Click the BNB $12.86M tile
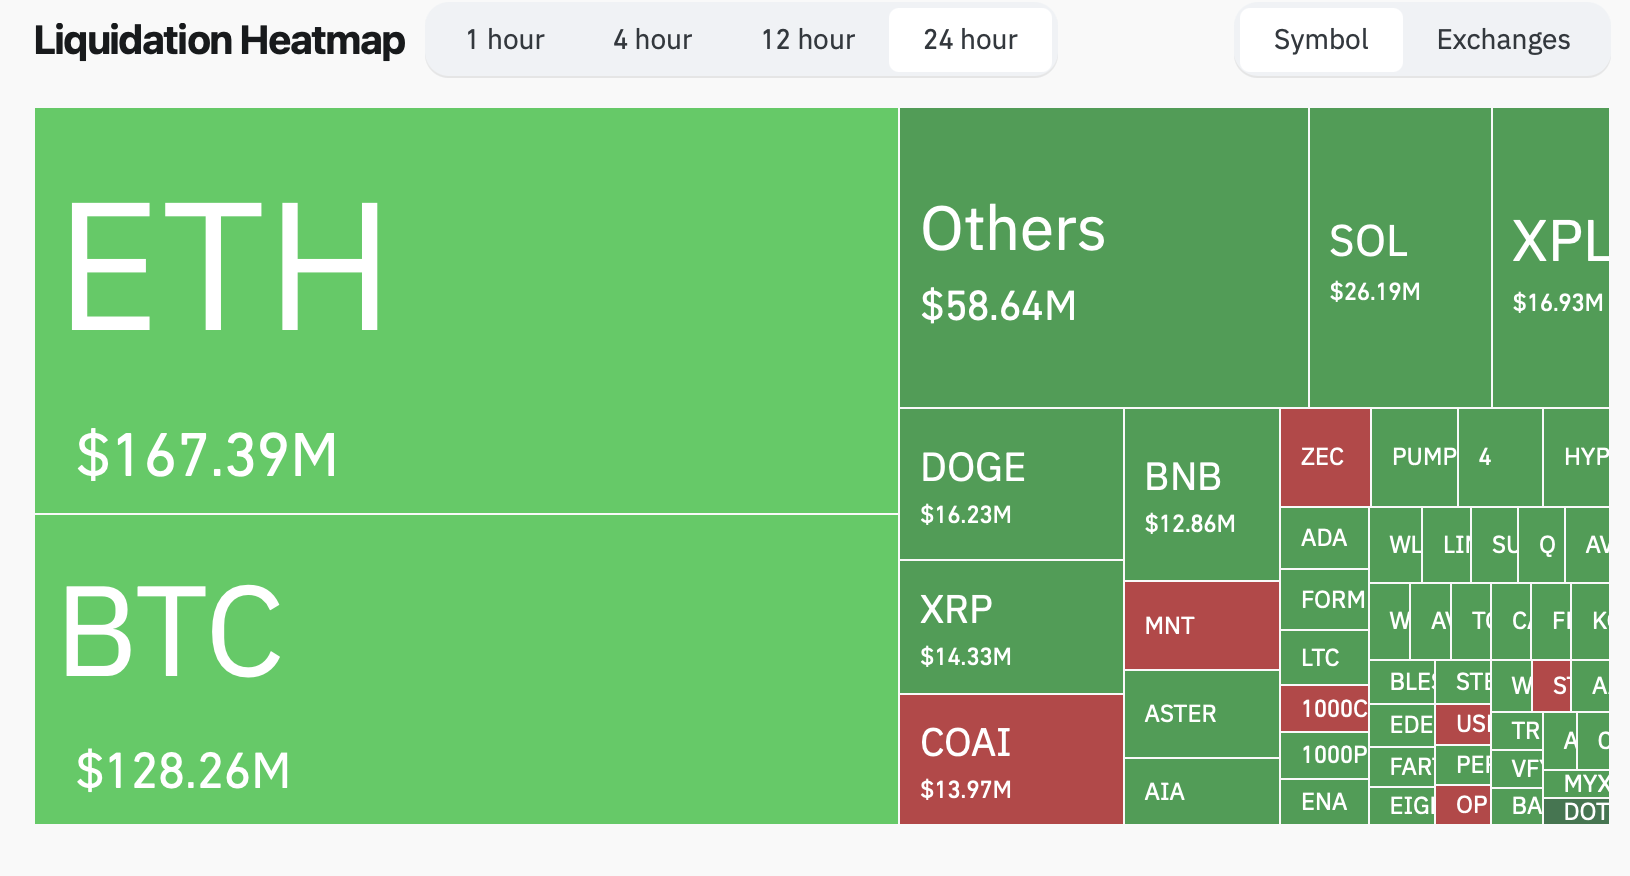 [x=1202, y=495]
